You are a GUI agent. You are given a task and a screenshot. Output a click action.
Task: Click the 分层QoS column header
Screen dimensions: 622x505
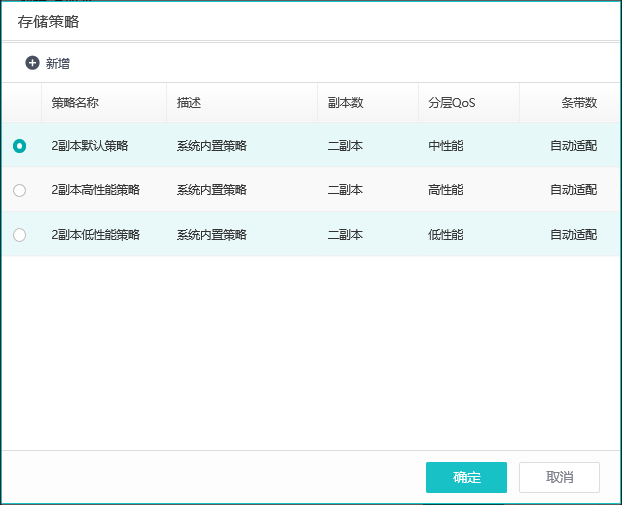pos(451,103)
